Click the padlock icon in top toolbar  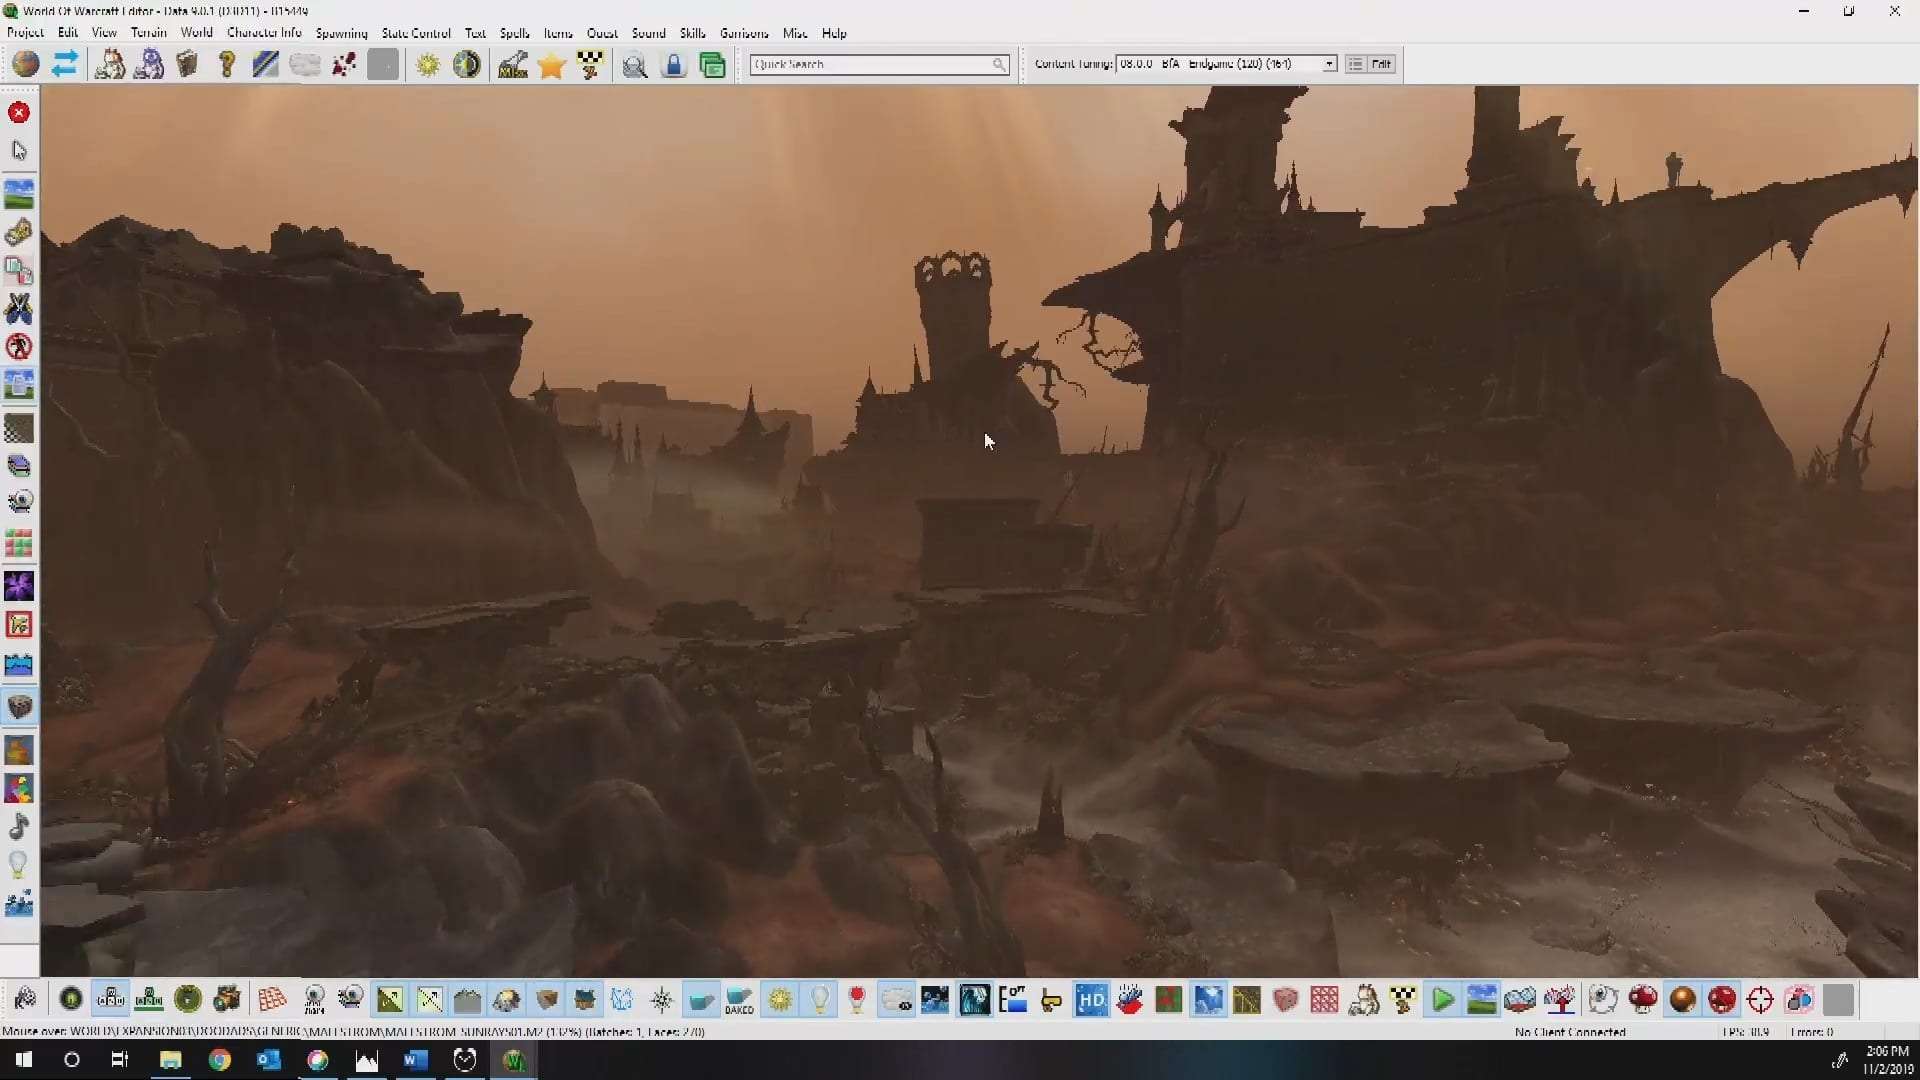(x=674, y=65)
